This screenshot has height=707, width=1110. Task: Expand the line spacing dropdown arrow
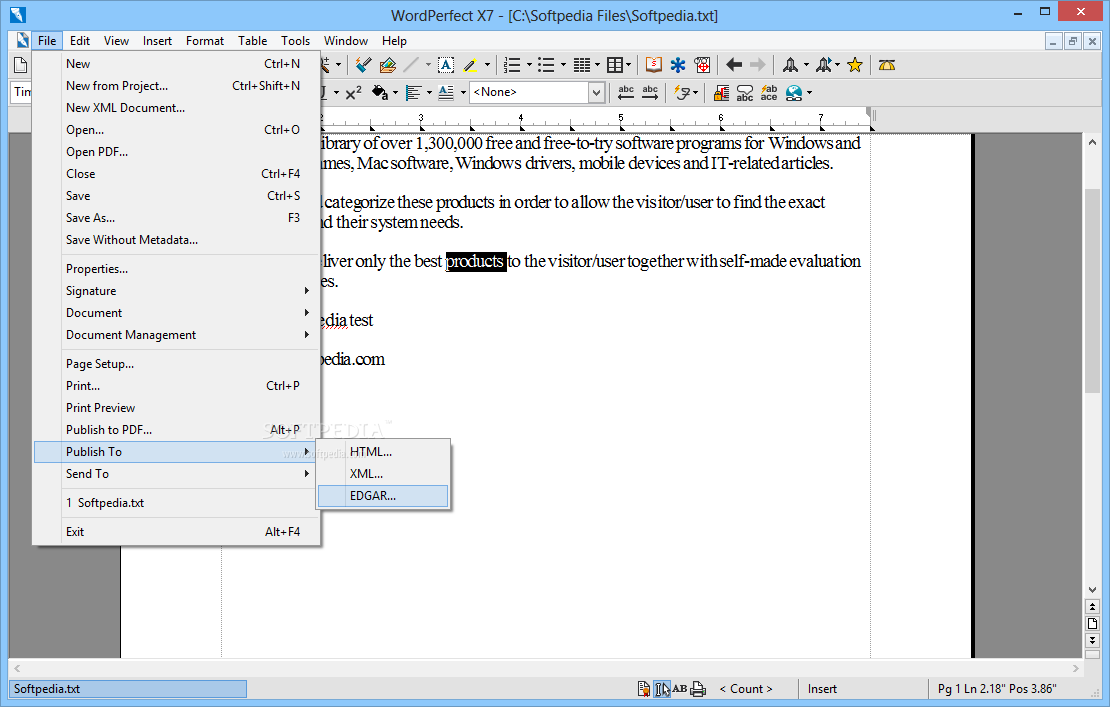point(463,93)
